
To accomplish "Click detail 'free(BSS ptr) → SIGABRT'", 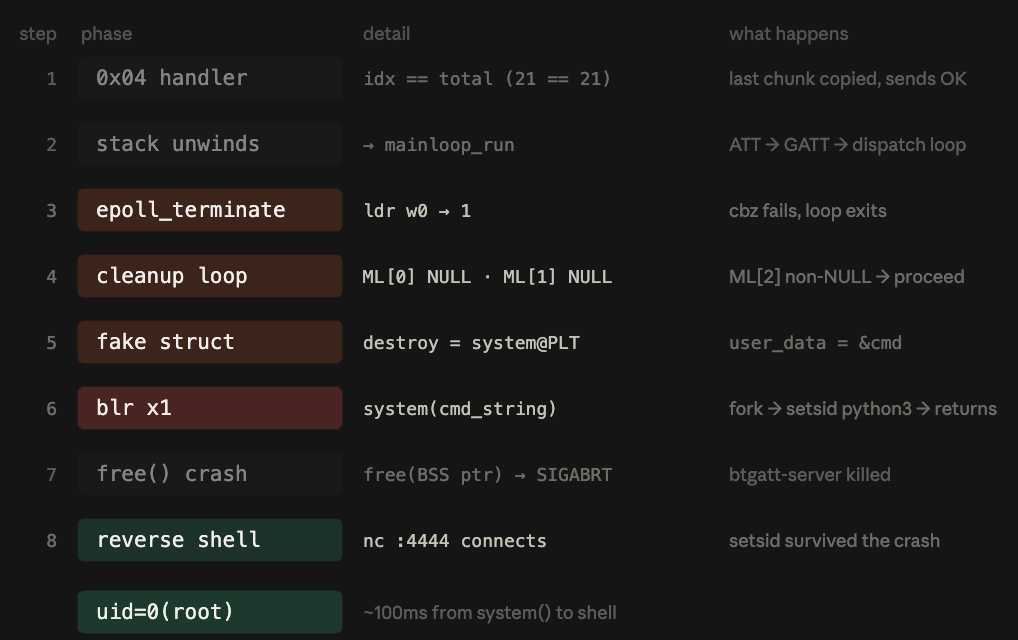I will [487, 475].
